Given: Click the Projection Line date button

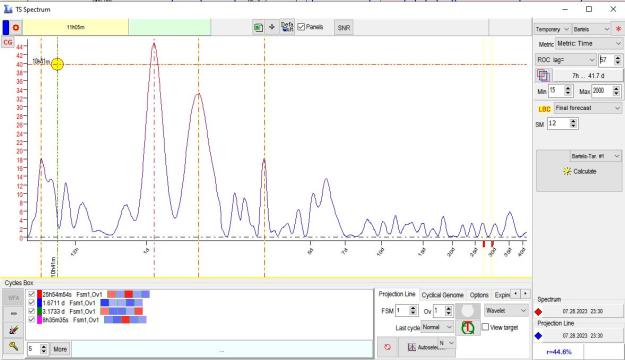Looking at the screenshot, I should [582, 336].
